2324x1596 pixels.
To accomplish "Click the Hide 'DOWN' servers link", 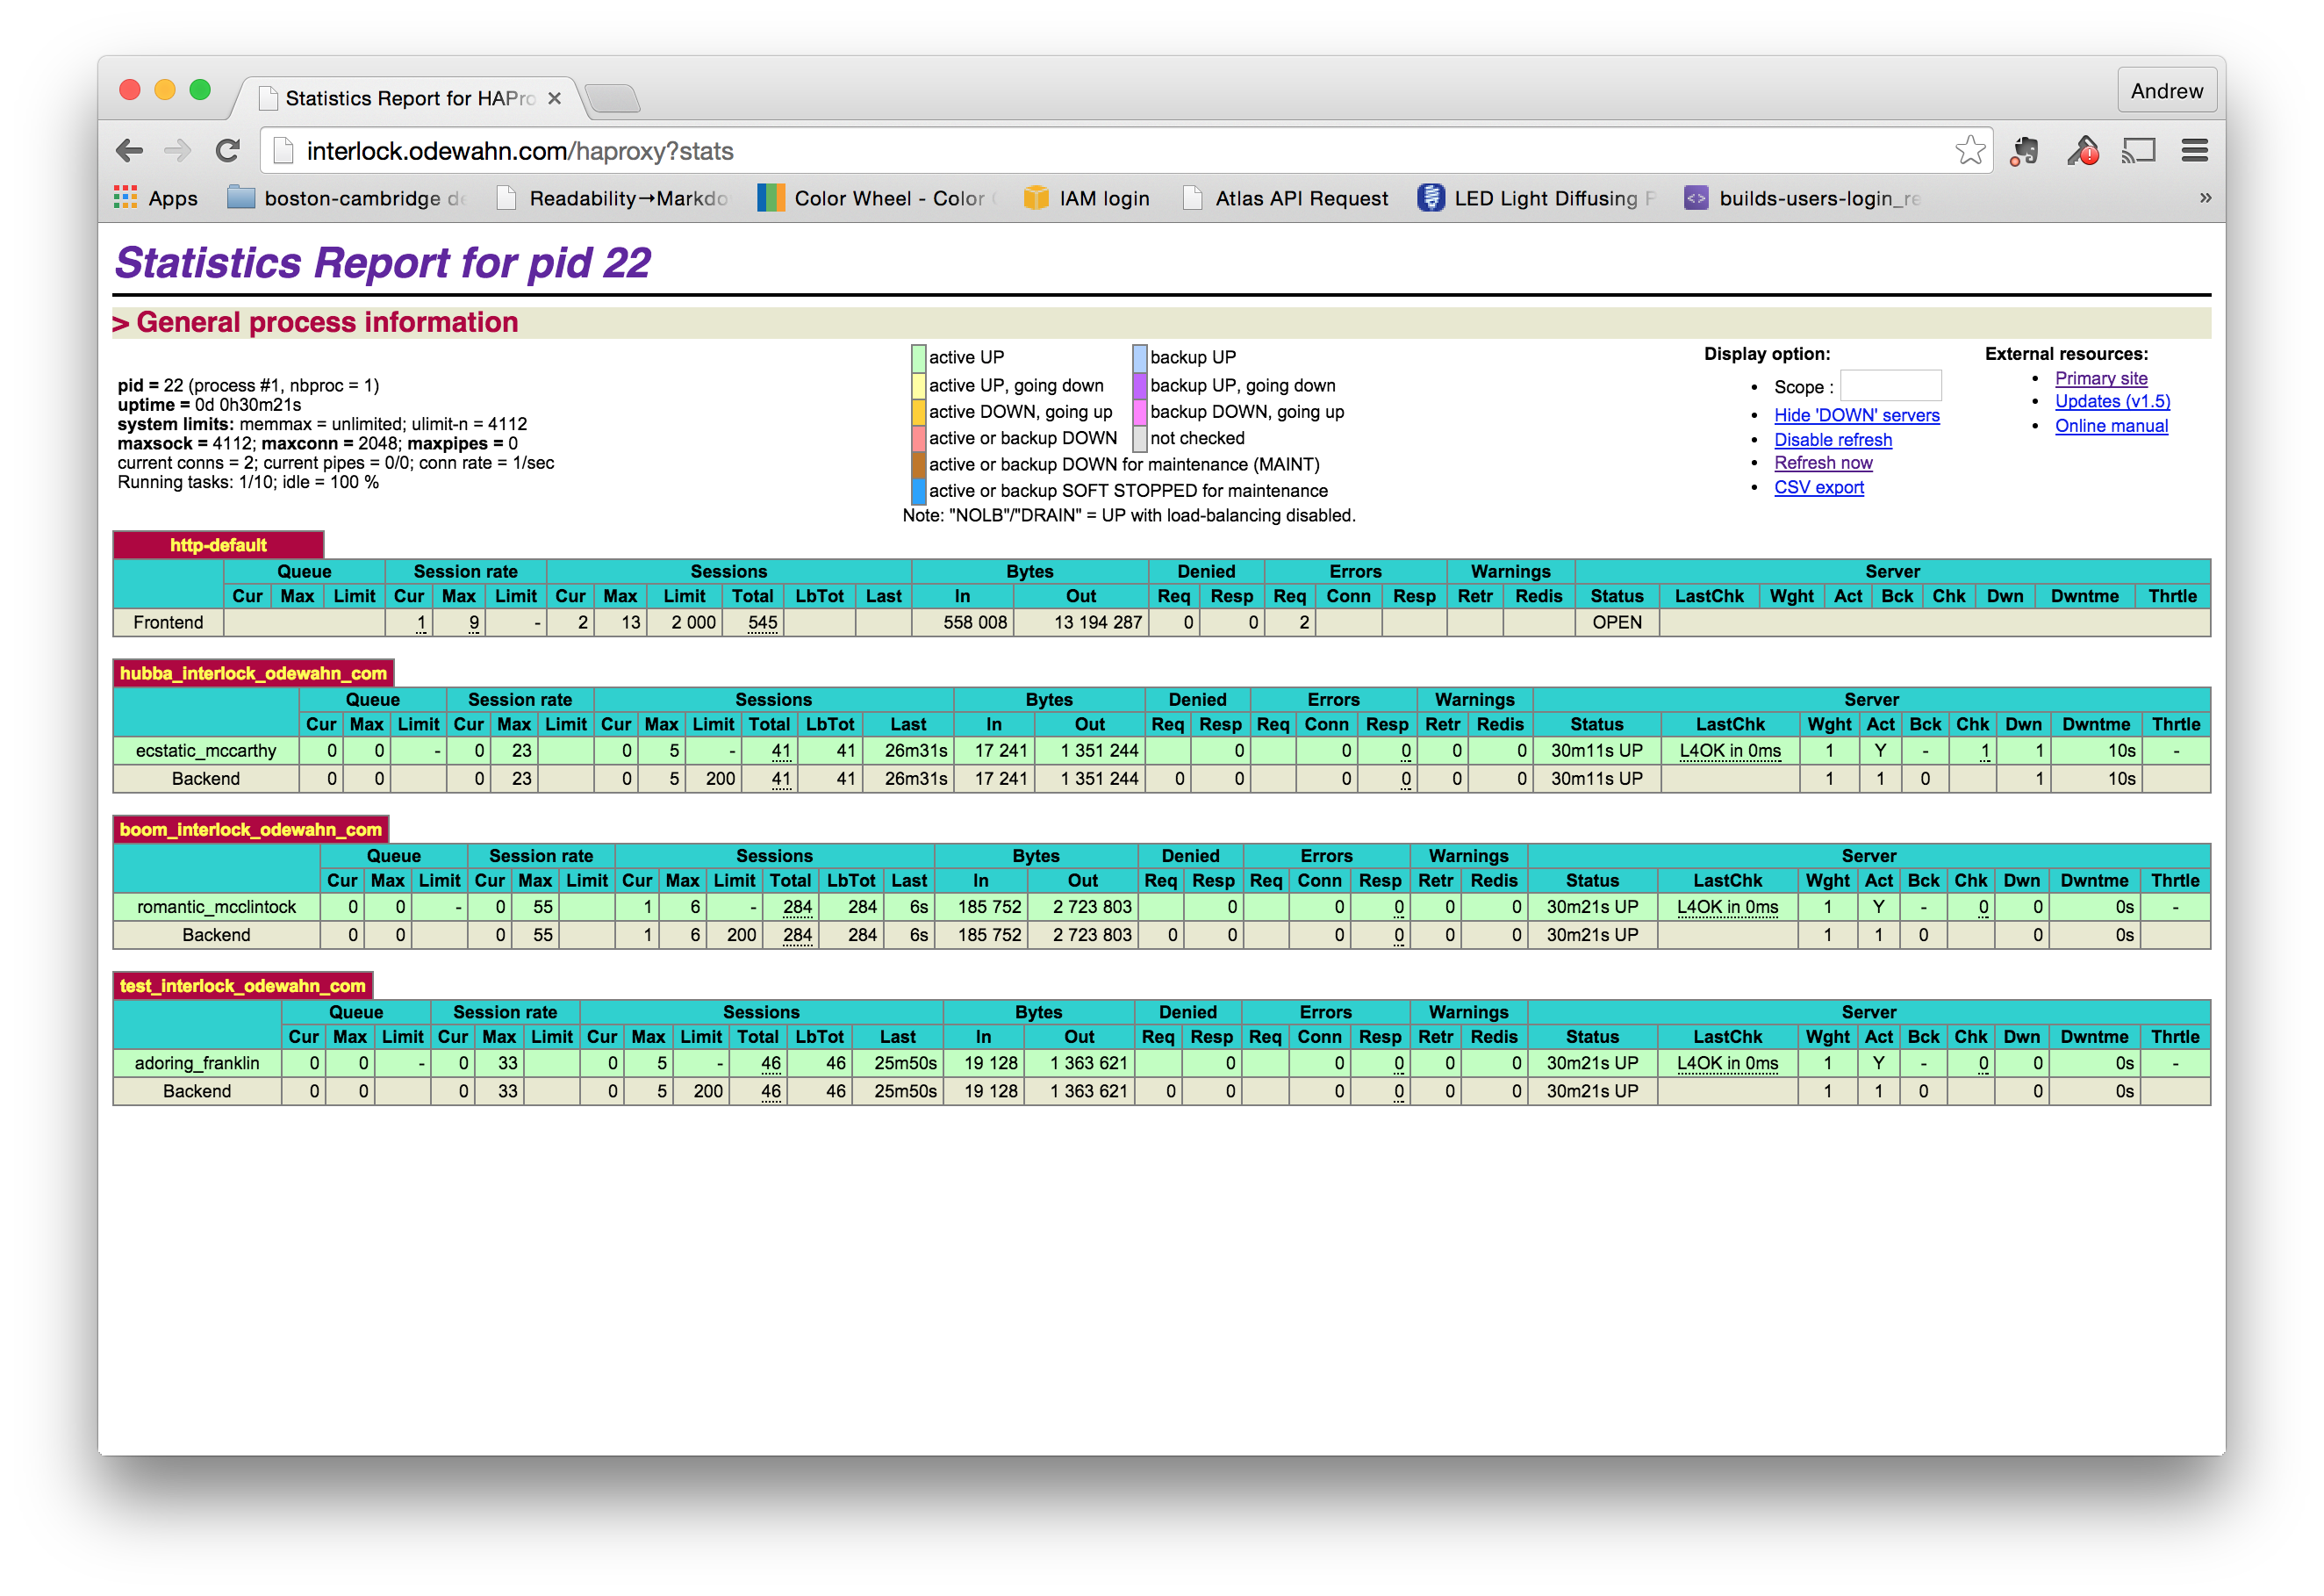I will click(1856, 415).
